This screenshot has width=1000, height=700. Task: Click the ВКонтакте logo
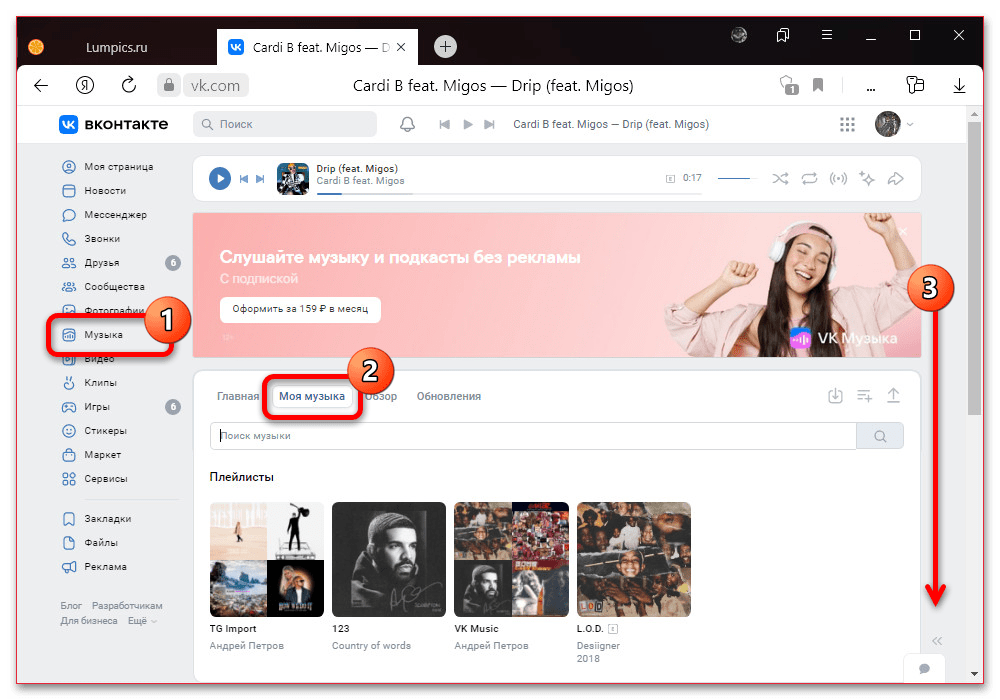pos(114,124)
